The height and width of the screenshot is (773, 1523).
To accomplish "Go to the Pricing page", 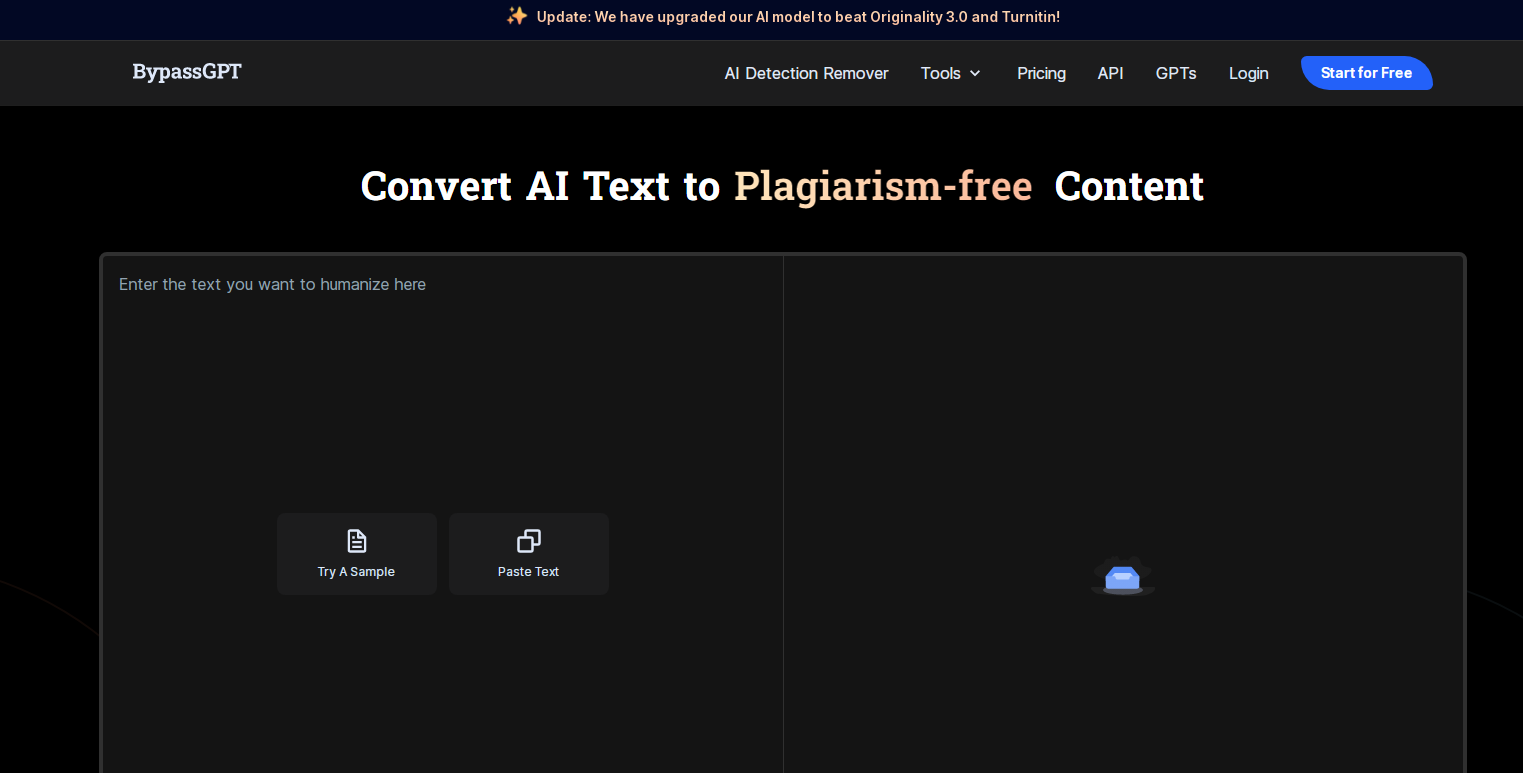I will pyautogui.click(x=1041, y=73).
